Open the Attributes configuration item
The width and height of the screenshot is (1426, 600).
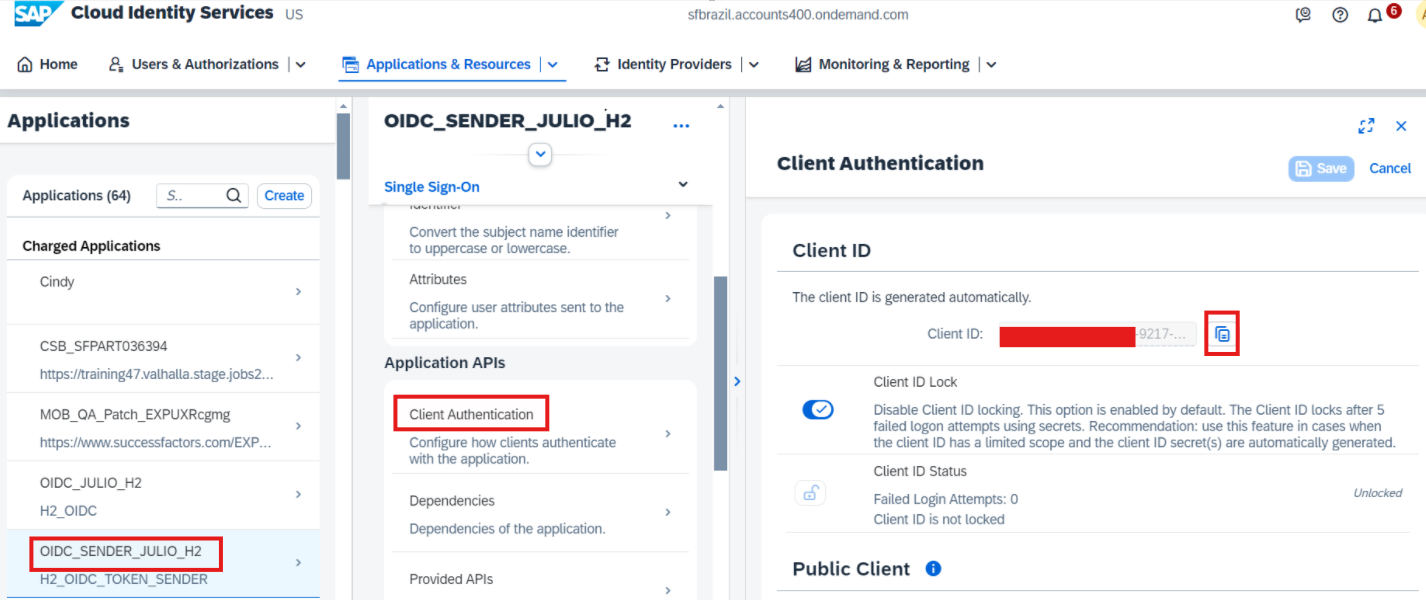coord(538,299)
